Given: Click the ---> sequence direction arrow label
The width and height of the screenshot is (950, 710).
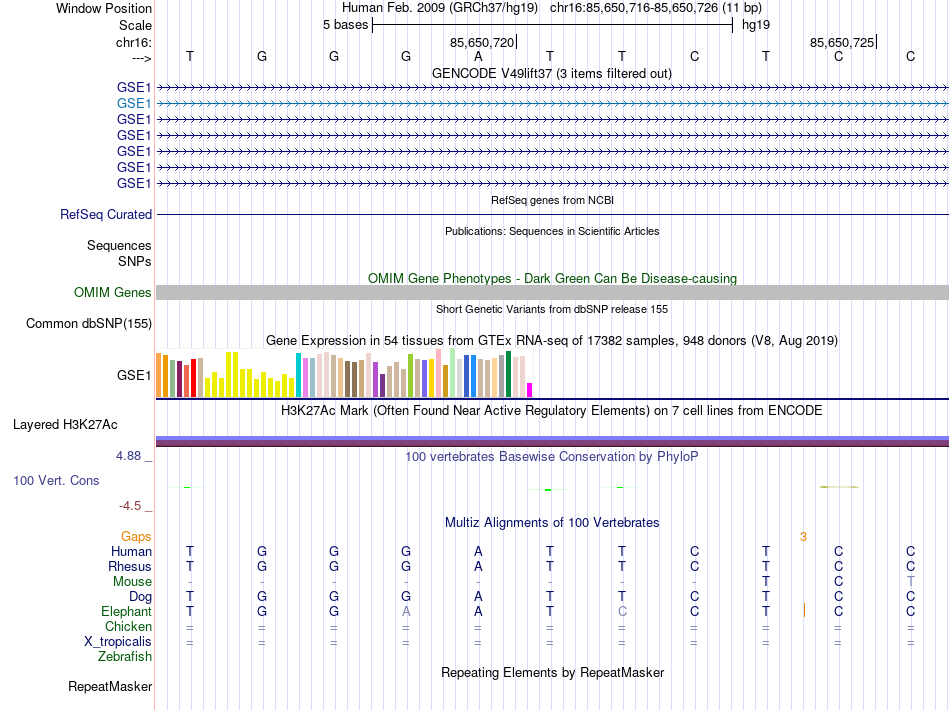Looking at the screenshot, I should [141, 58].
